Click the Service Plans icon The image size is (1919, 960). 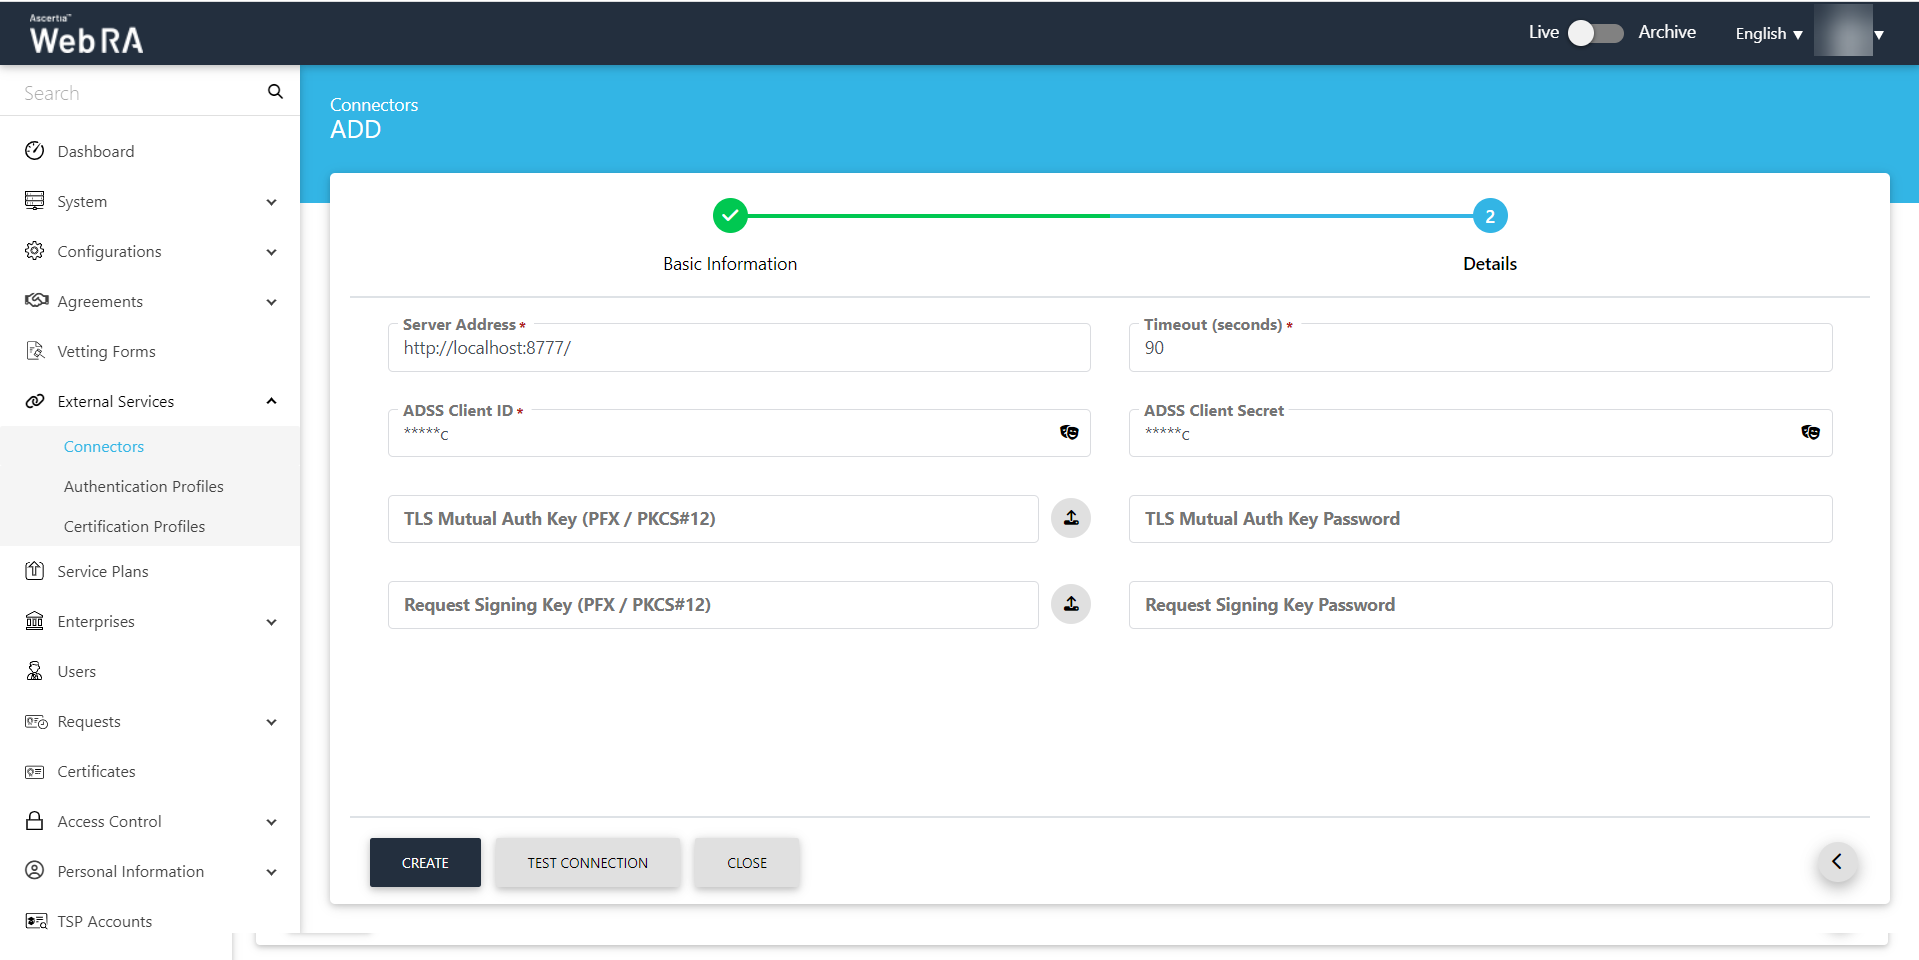35,571
